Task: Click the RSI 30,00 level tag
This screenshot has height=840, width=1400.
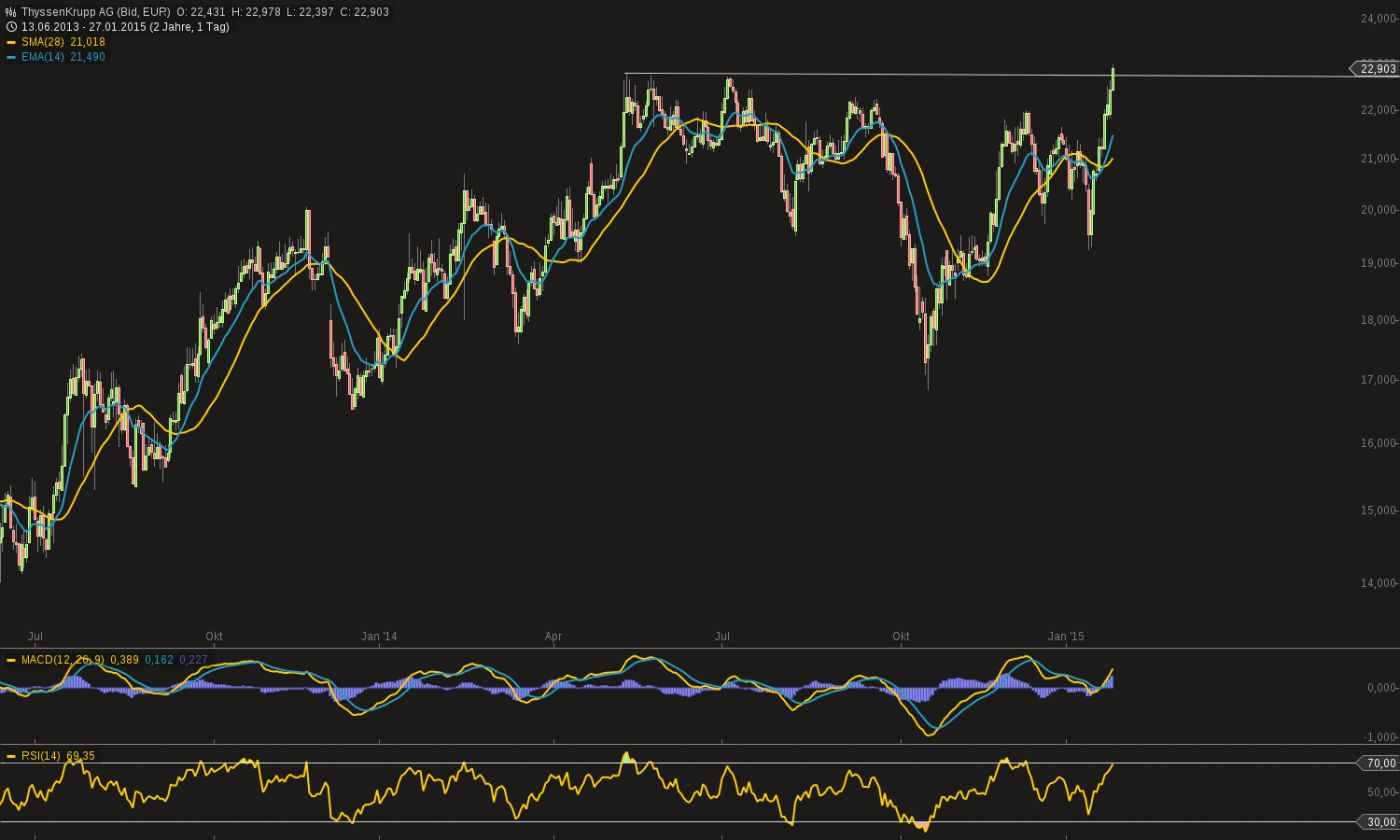Action: coord(1380,822)
